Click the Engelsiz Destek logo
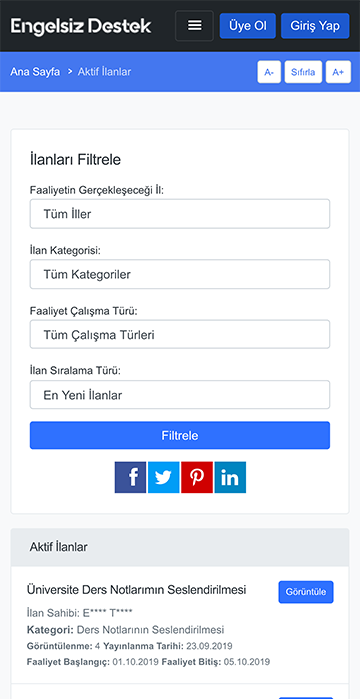The height and width of the screenshot is (699, 360). point(81,26)
